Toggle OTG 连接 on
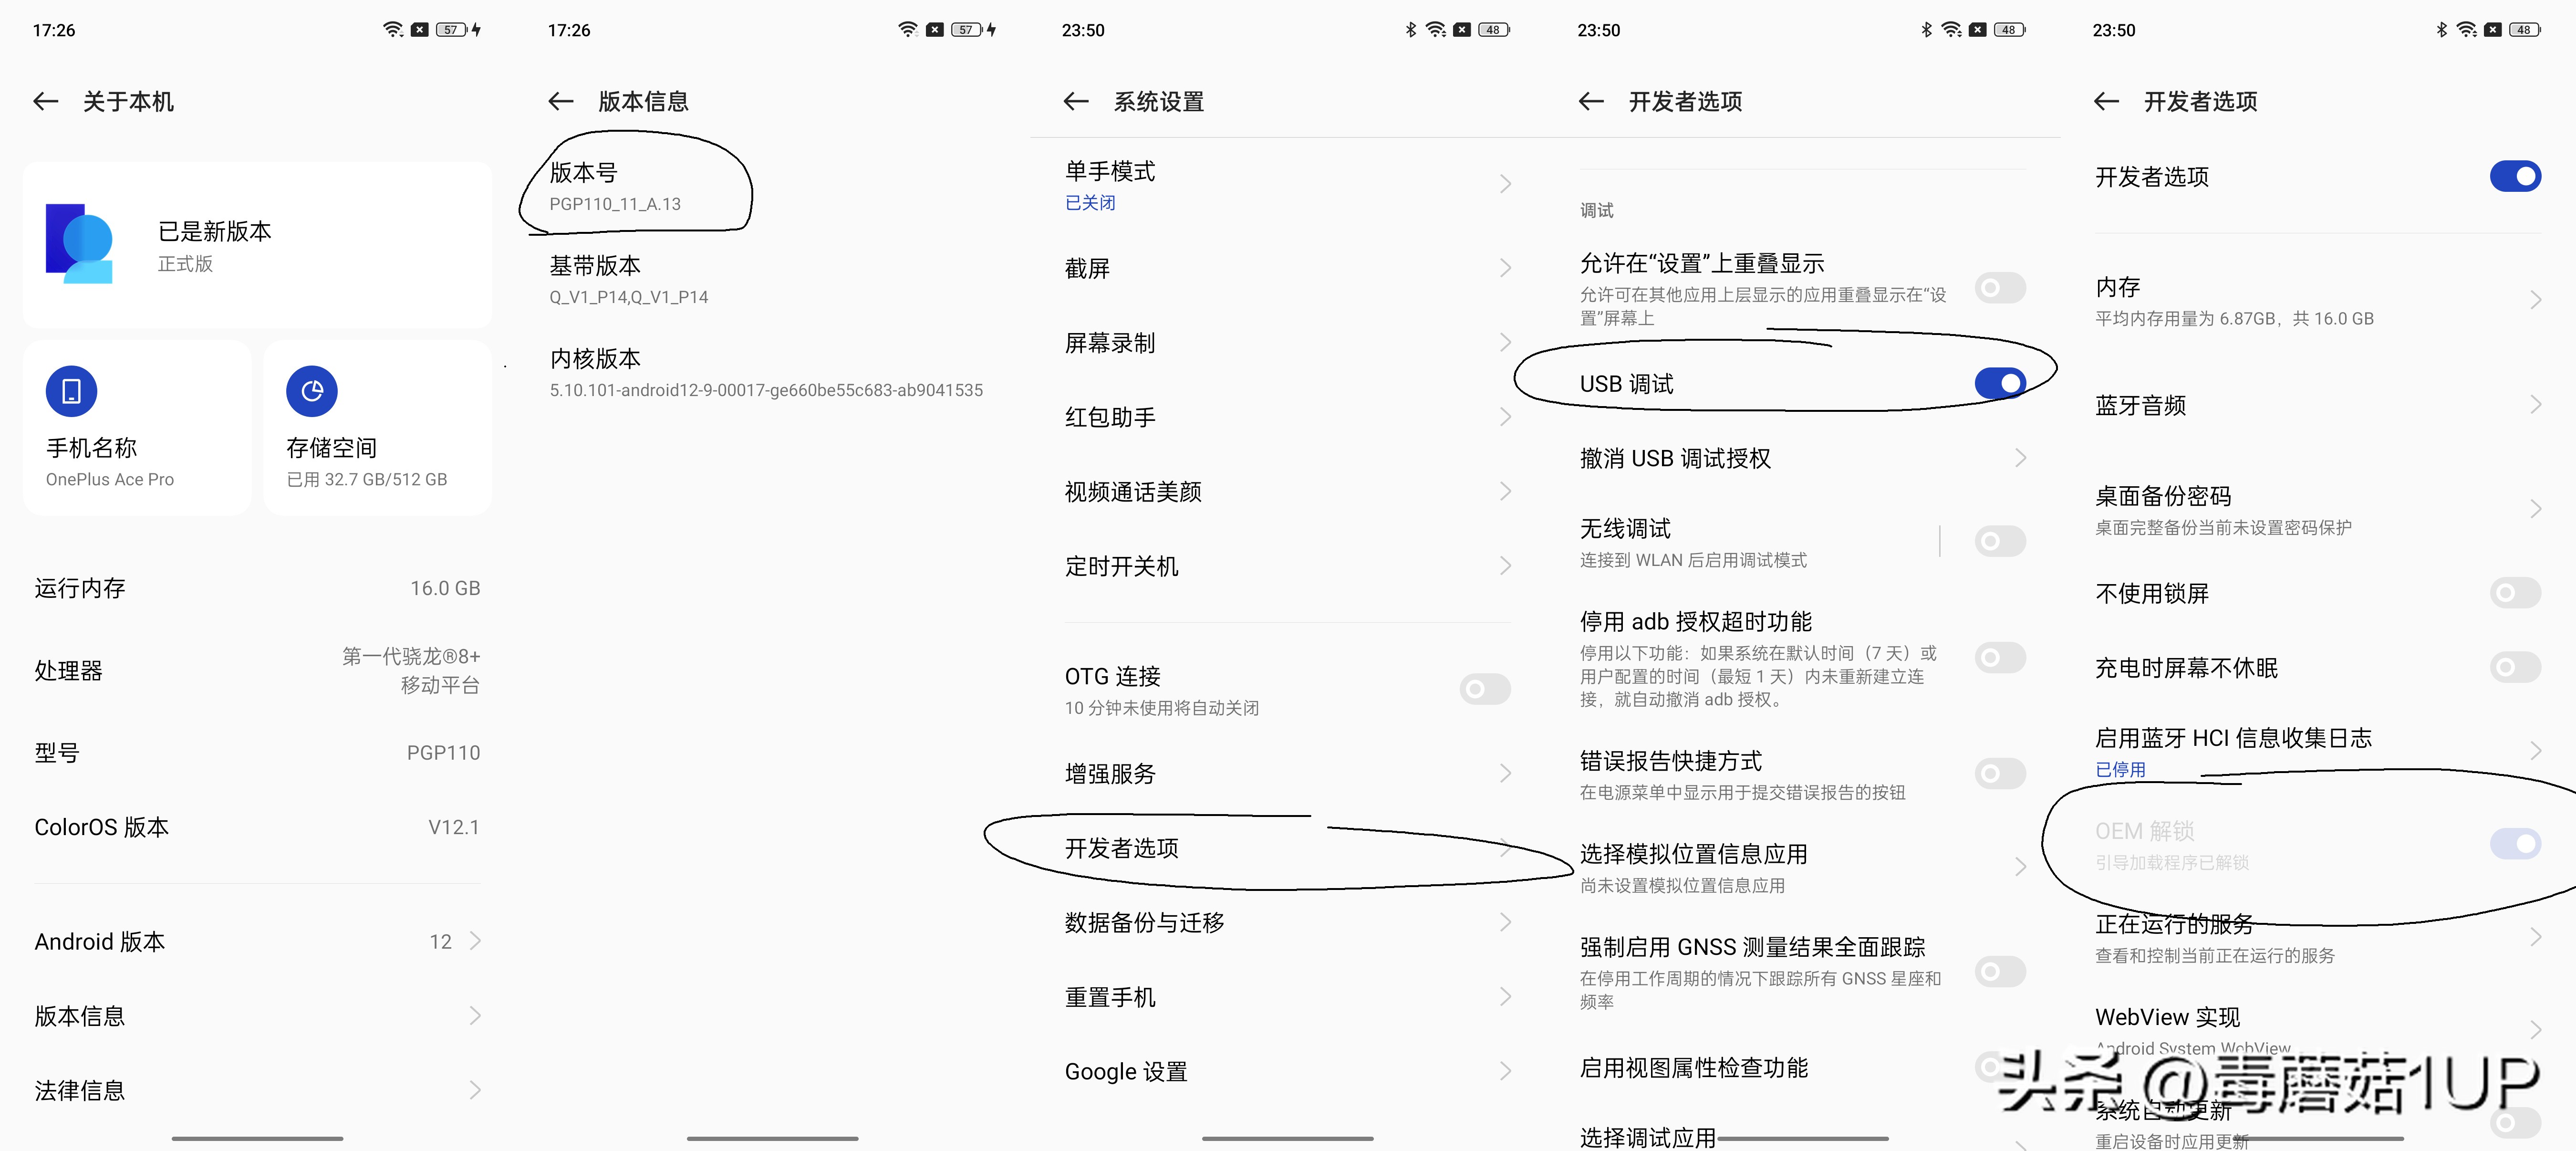 [x=1485, y=689]
